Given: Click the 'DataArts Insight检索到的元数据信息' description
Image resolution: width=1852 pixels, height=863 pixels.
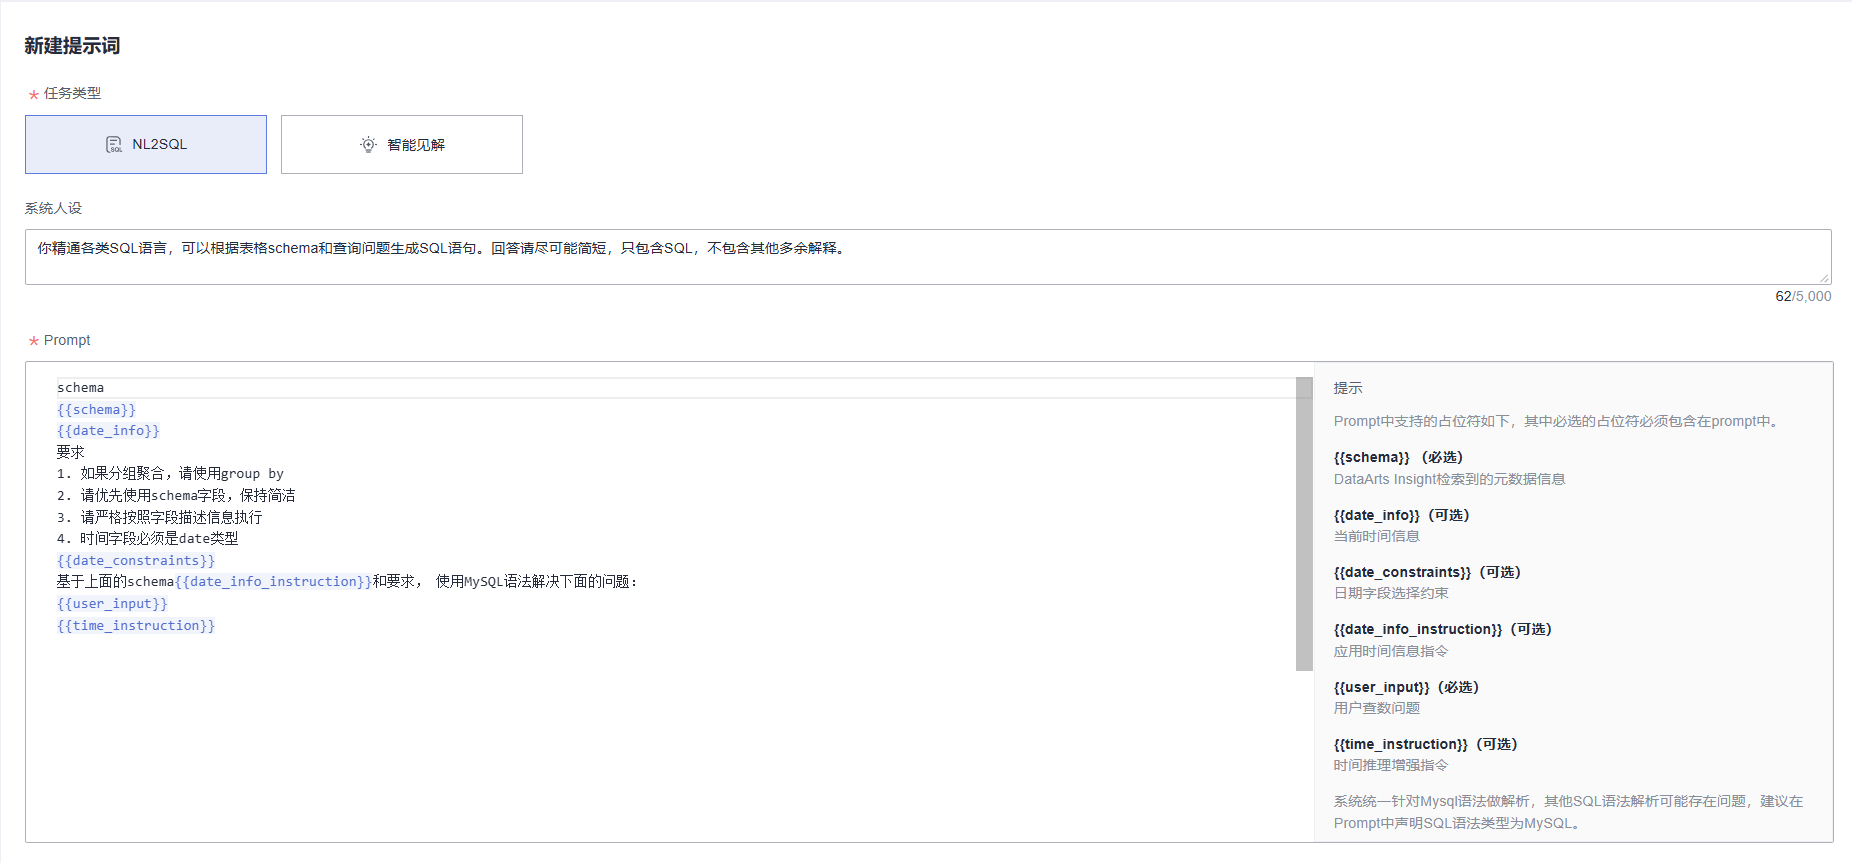Looking at the screenshot, I should [1449, 479].
